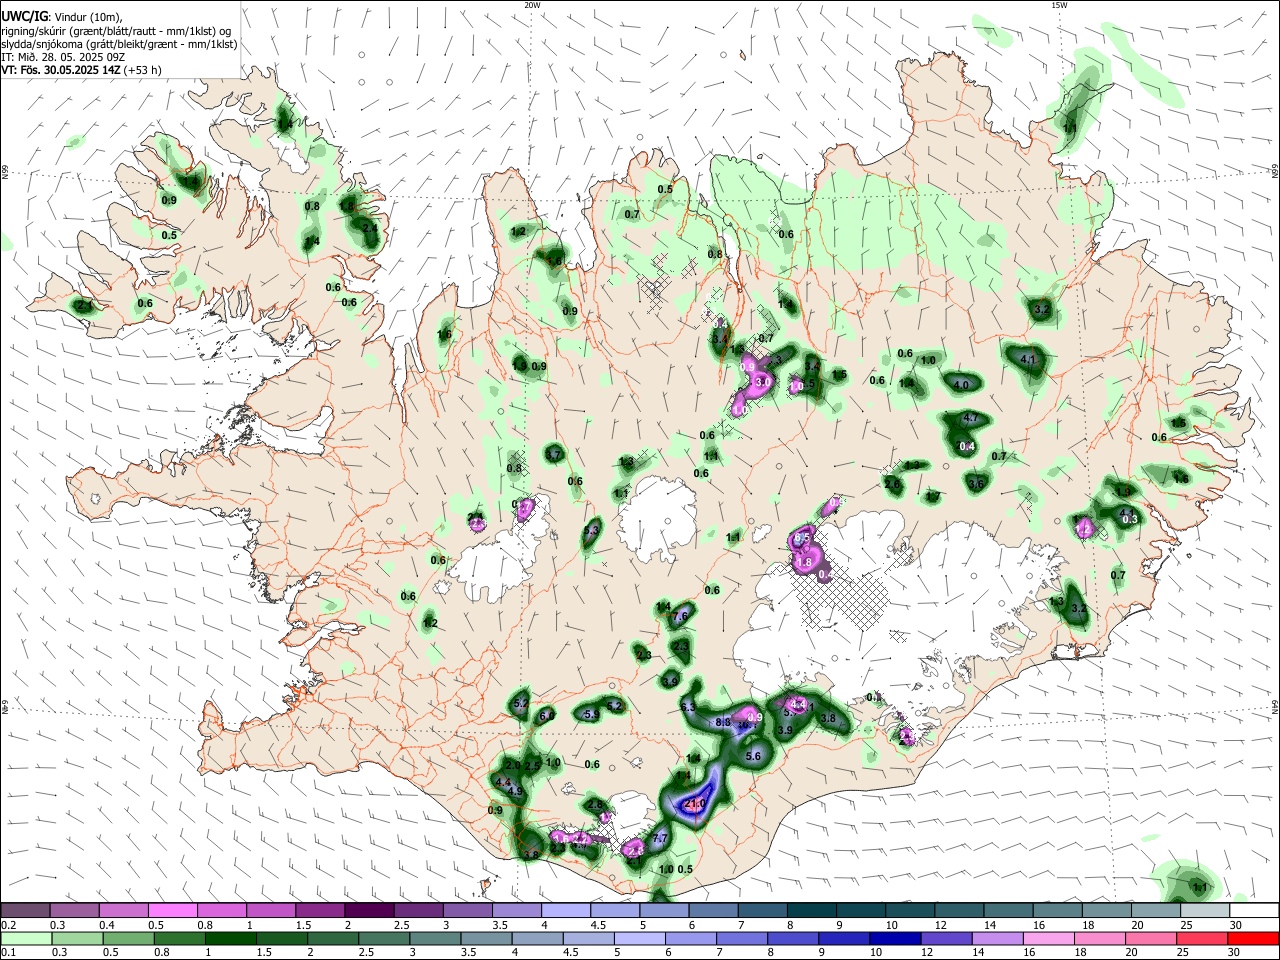Select the bright pink snow swatch between 0.5 and 0.8
This screenshot has width=1280, height=960.
click(172, 910)
